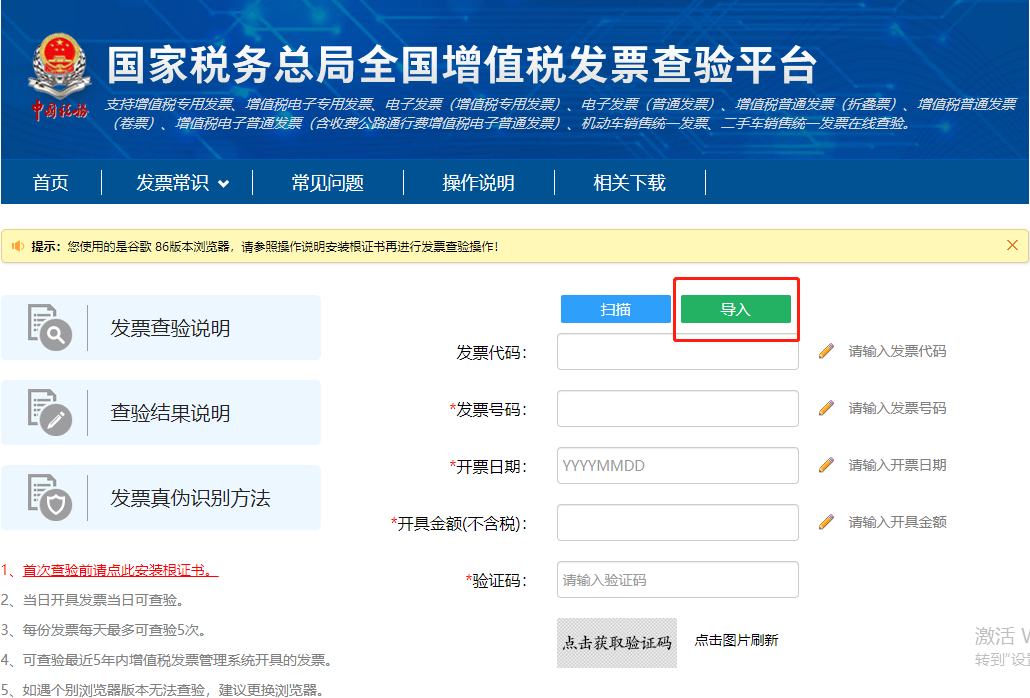The height and width of the screenshot is (698, 1030).
Task: Click the pencil invoice icon beside 查验结果说明
Action: tap(49, 412)
